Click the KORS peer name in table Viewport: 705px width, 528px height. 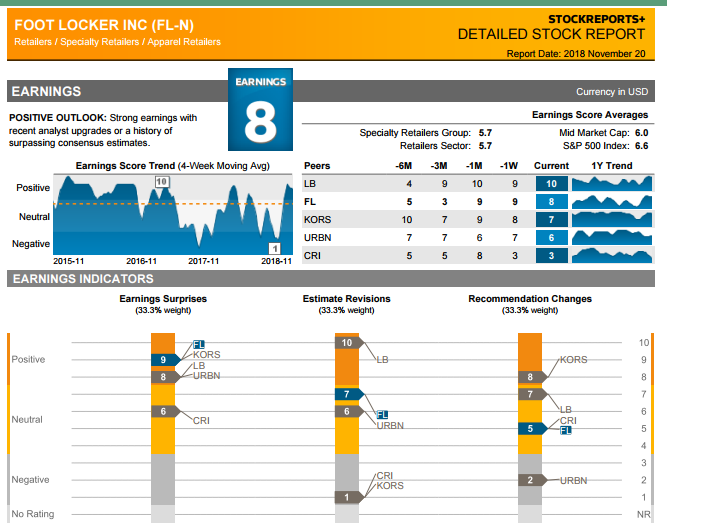317,219
